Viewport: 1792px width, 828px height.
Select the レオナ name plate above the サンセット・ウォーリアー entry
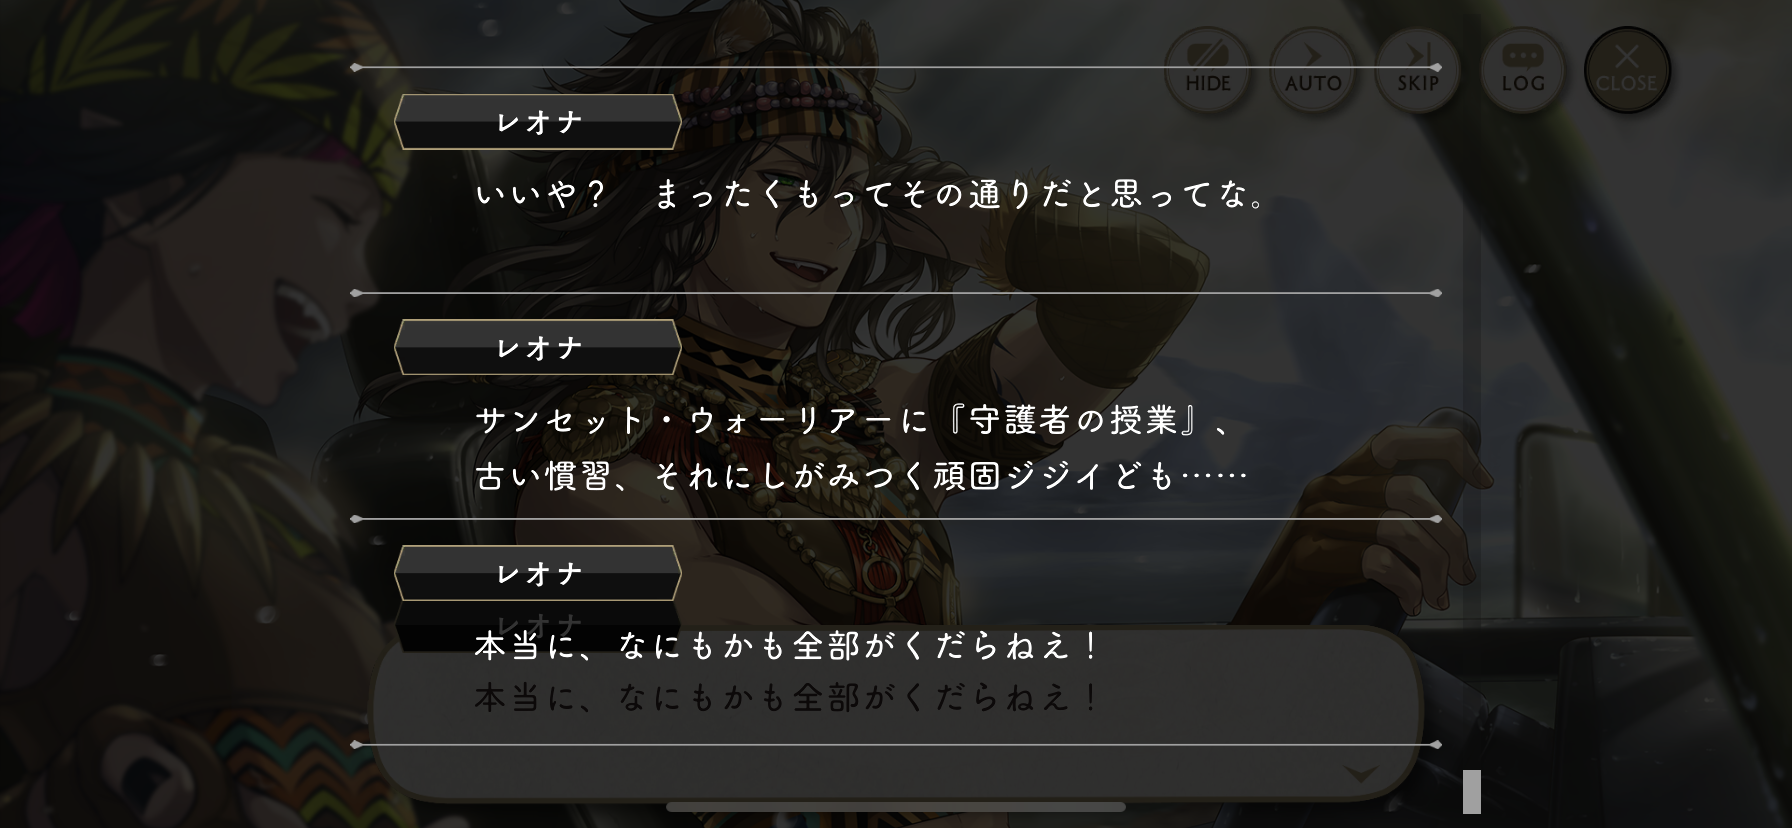coord(538,348)
